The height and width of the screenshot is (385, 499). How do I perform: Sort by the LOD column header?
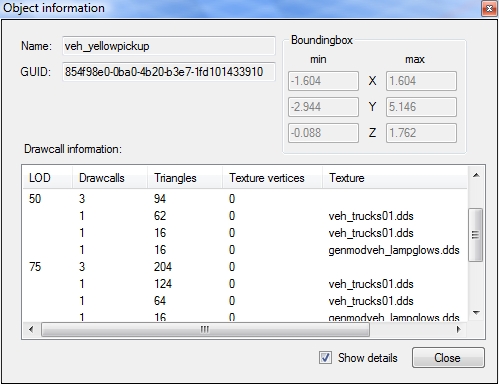point(47,178)
